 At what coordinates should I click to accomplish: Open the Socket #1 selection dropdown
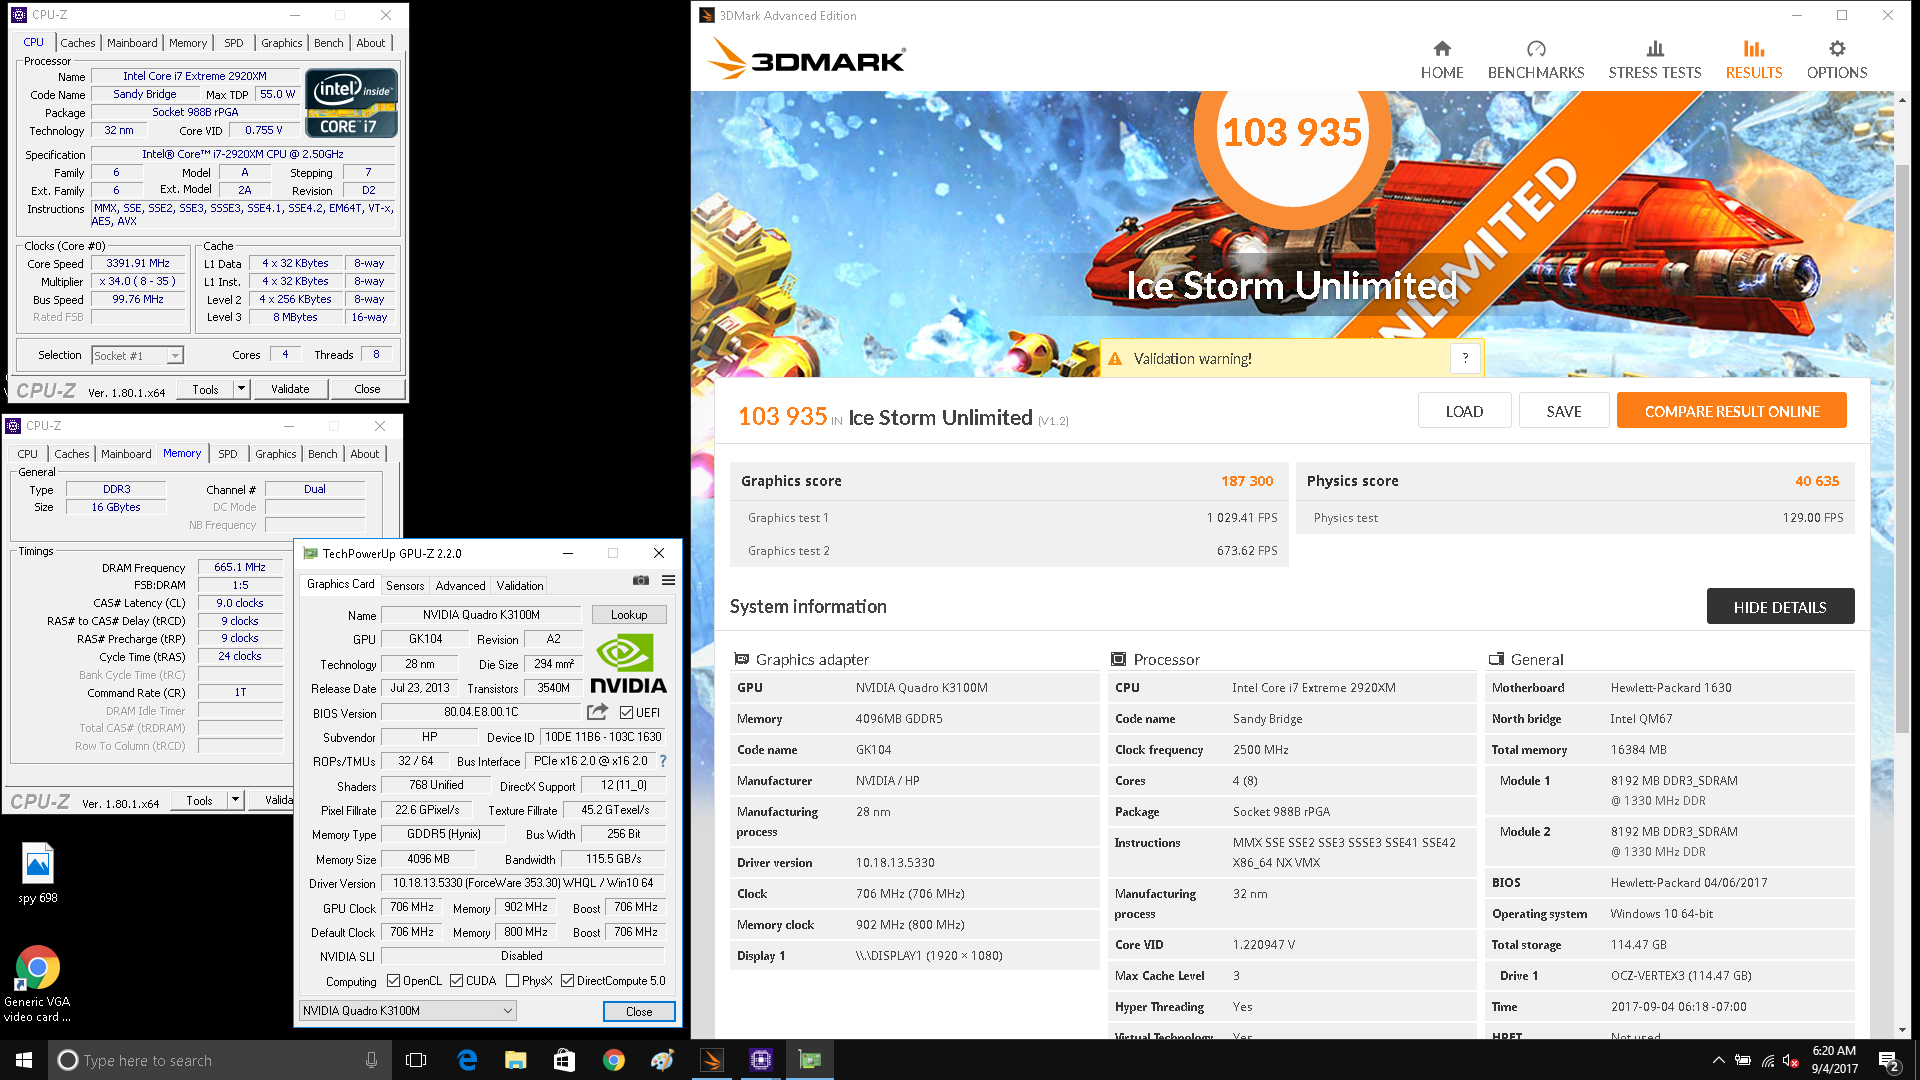pos(137,355)
